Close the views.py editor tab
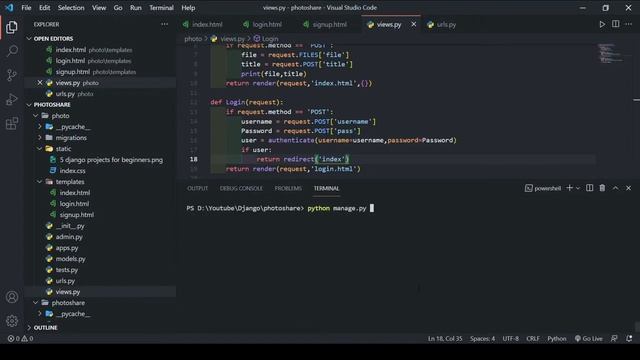 point(413,24)
